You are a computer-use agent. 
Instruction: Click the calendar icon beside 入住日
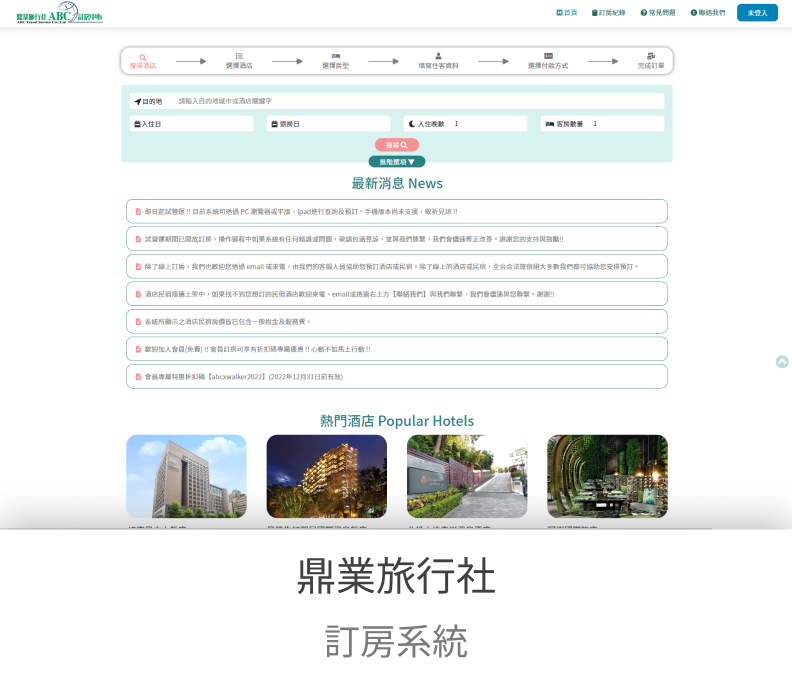tap(137, 124)
